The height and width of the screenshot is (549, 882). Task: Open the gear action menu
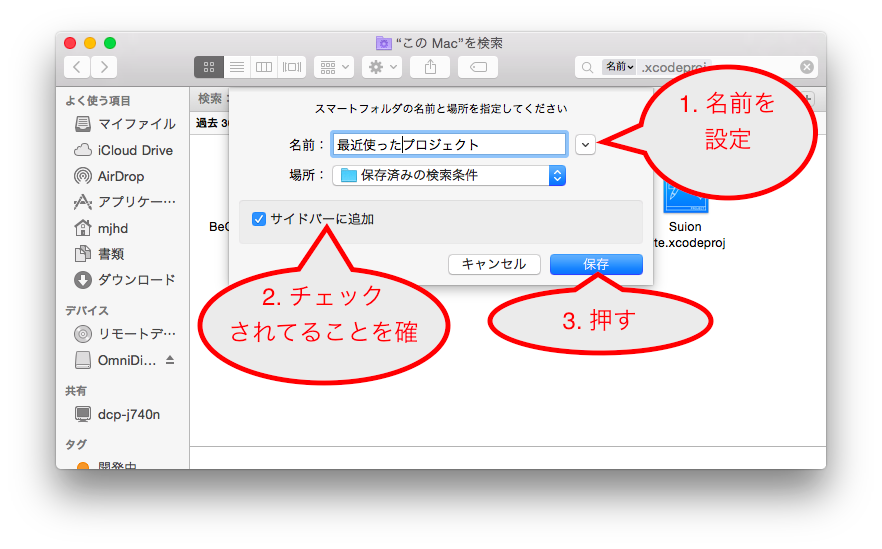click(382, 67)
